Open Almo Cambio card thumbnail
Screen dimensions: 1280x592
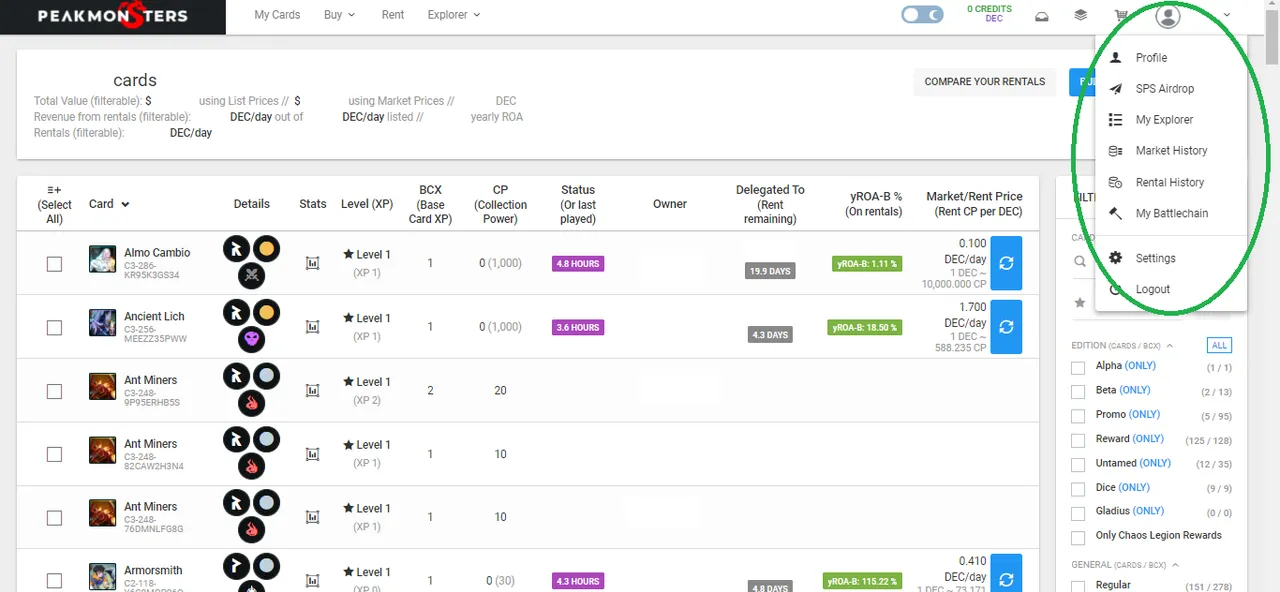click(102, 259)
